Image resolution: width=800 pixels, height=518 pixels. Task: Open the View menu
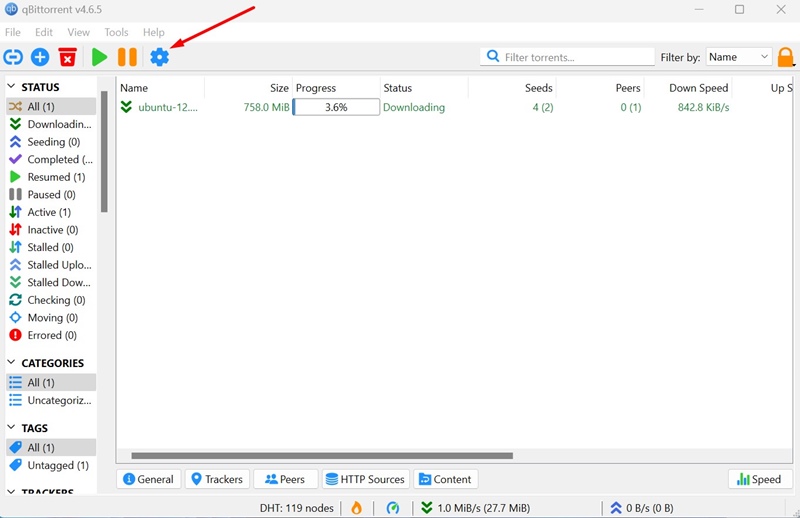(x=79, y=32)
